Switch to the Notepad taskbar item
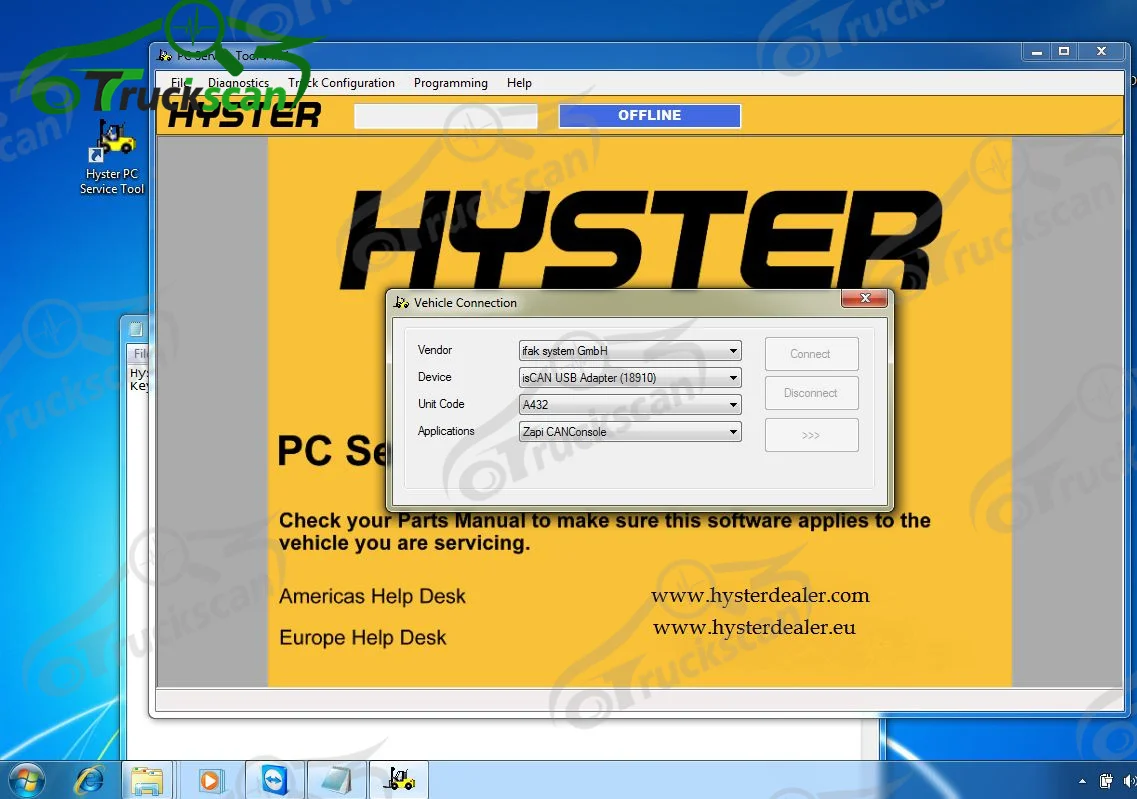The image size is (1137, 799). pyautogui.click(x=336, y=780)
